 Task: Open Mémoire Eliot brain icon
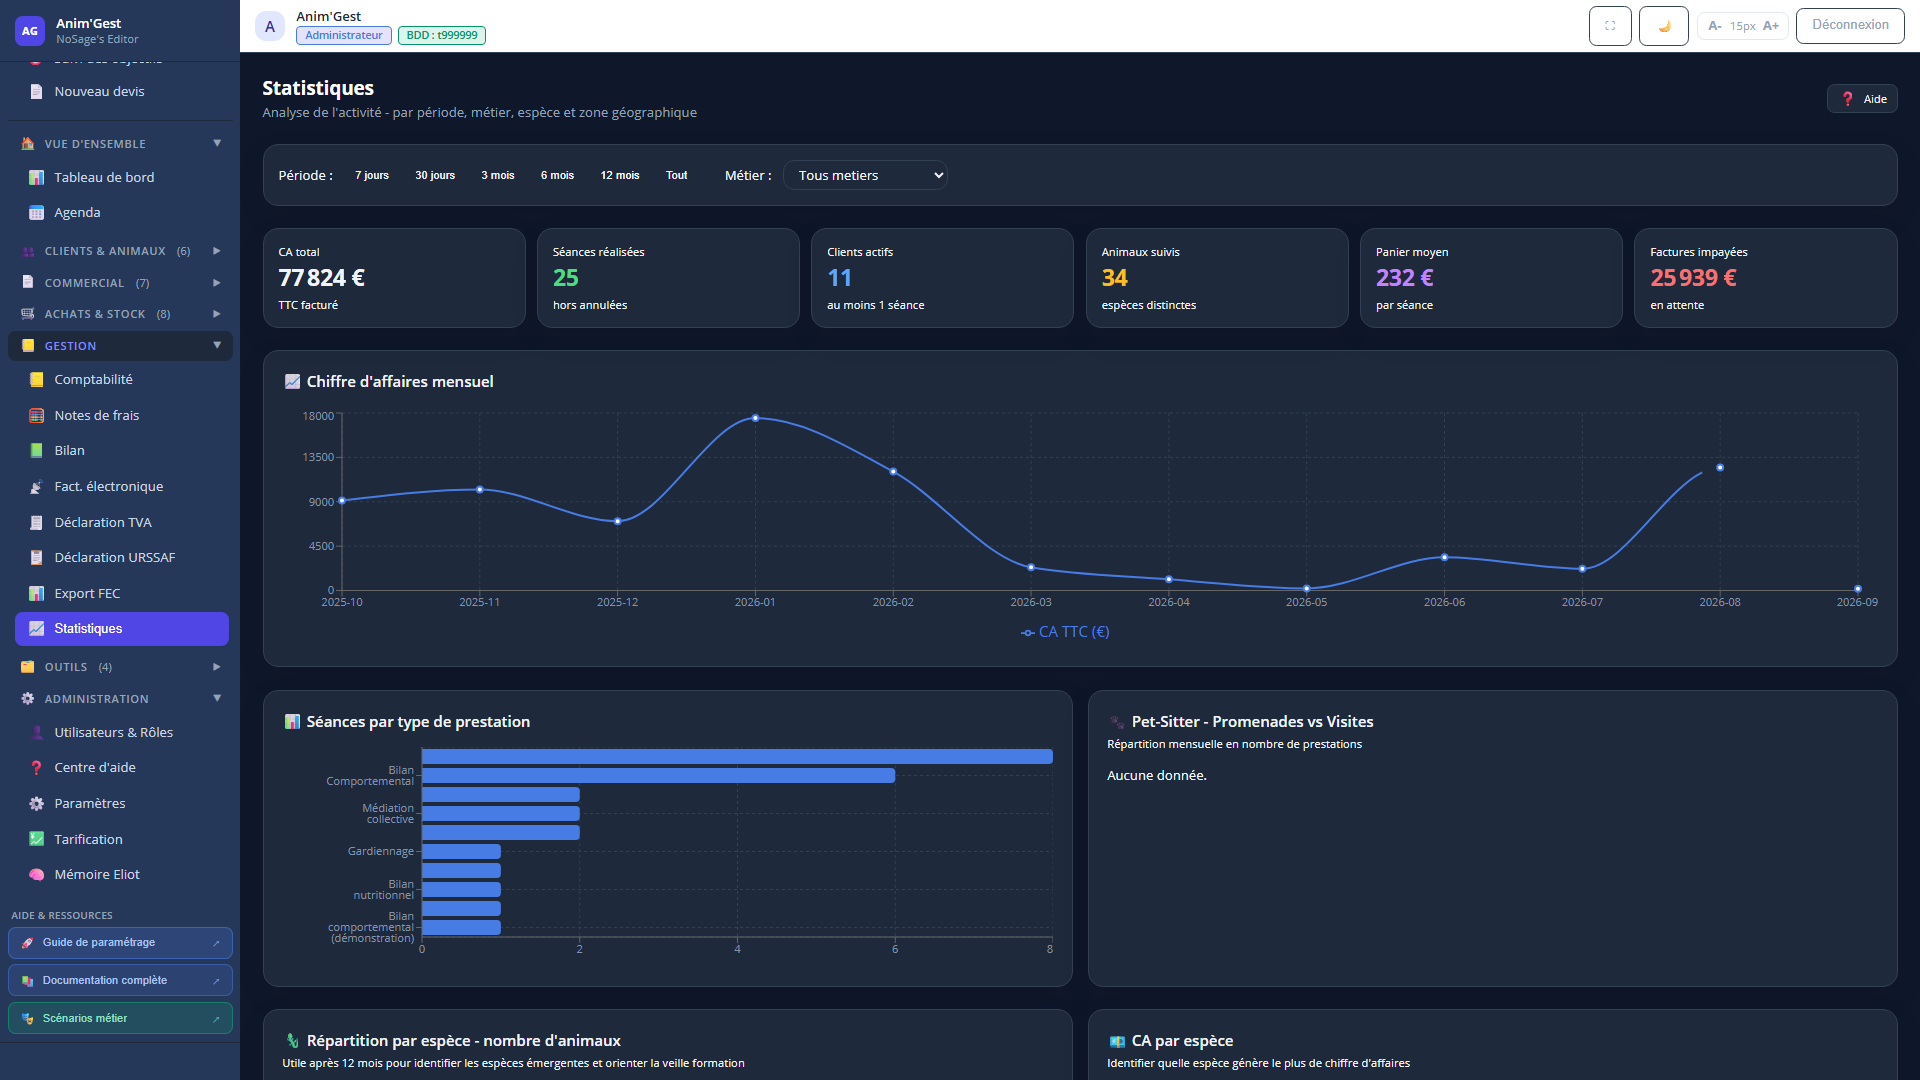click(36, 875)
